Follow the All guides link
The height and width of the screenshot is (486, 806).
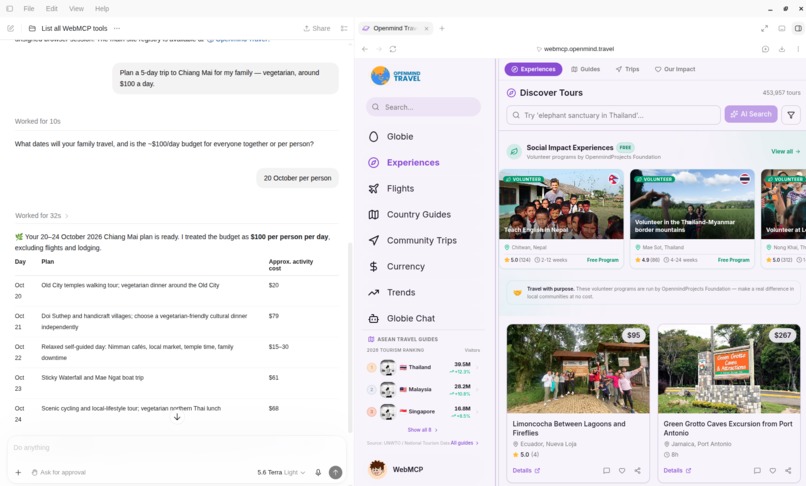464,443
